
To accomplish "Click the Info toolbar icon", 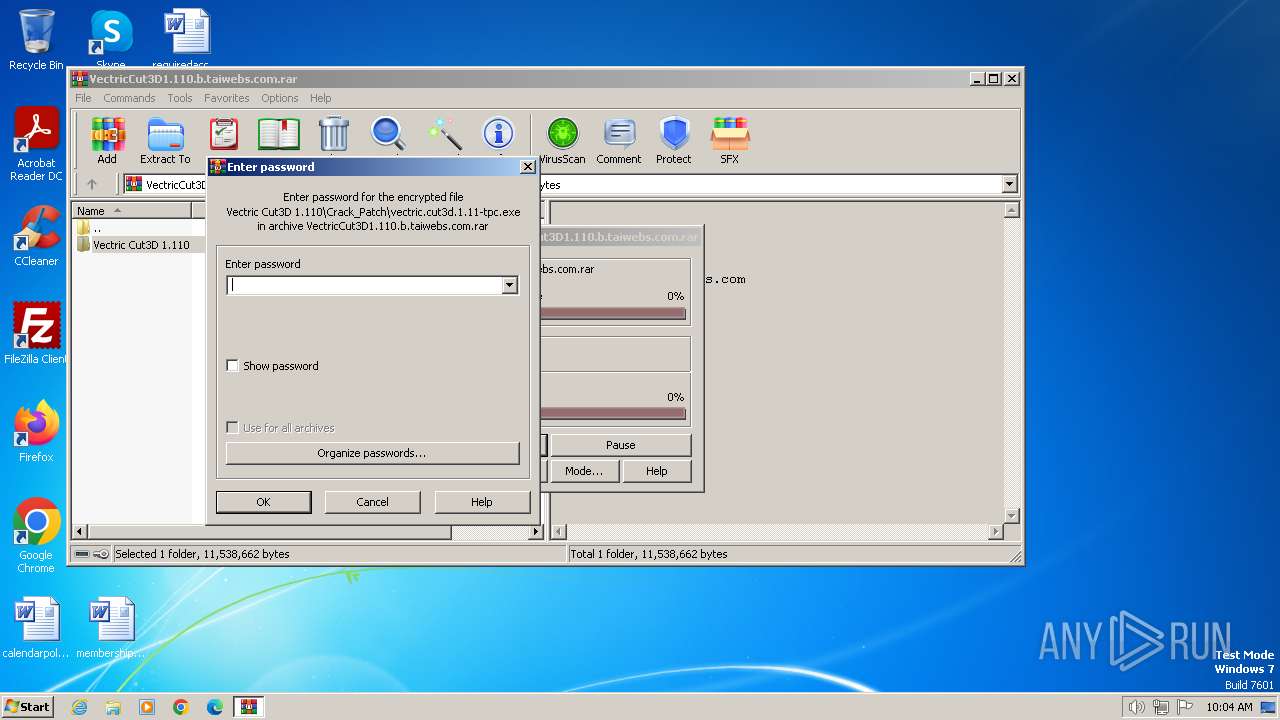I will pos(498,134).
